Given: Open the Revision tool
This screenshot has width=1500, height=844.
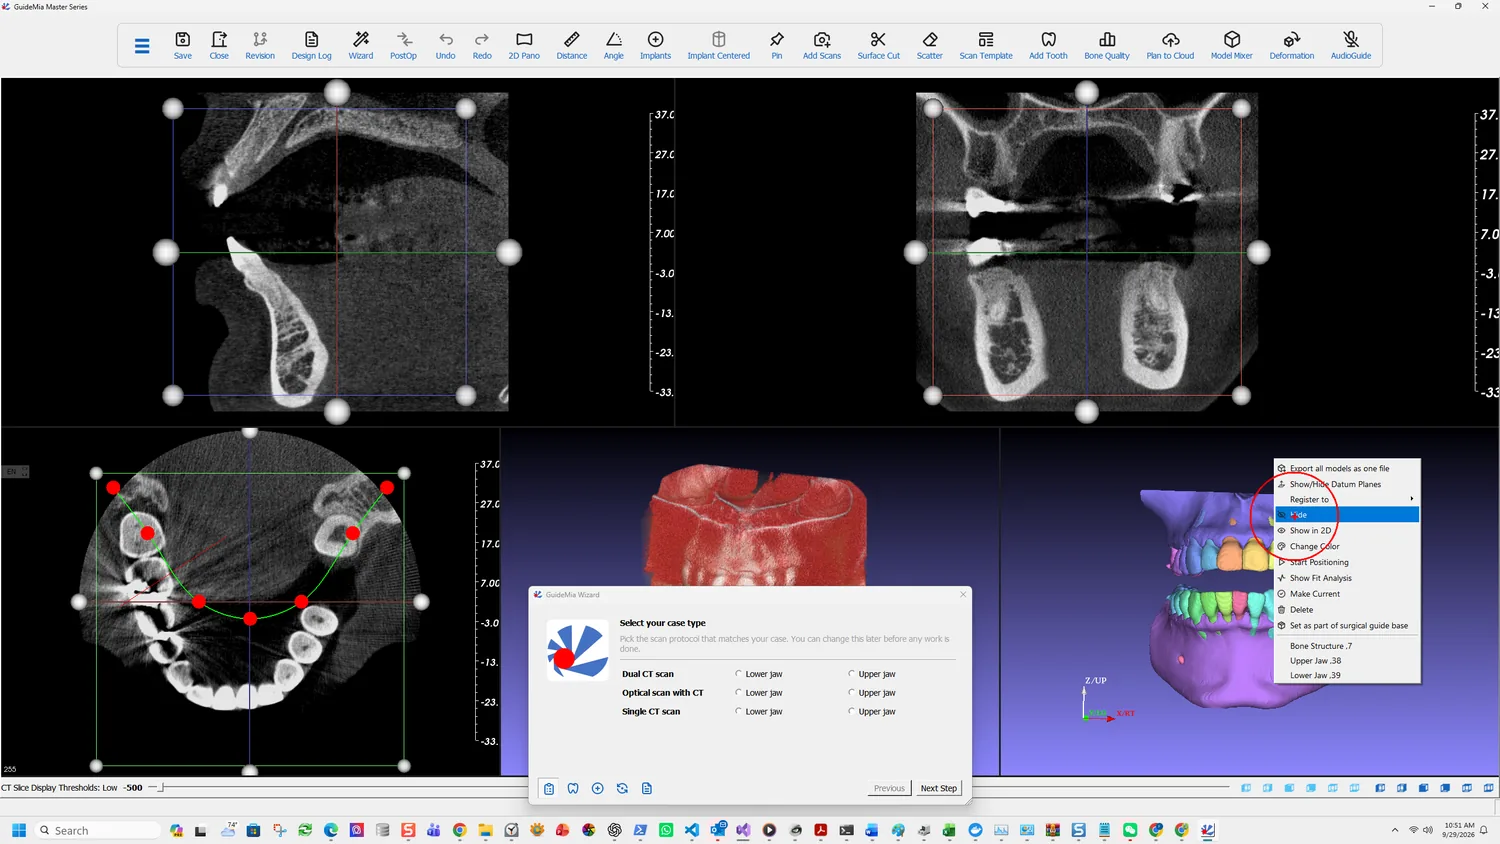Looking at the screenshot, I should pyautogui.click(x=260, y=45).
